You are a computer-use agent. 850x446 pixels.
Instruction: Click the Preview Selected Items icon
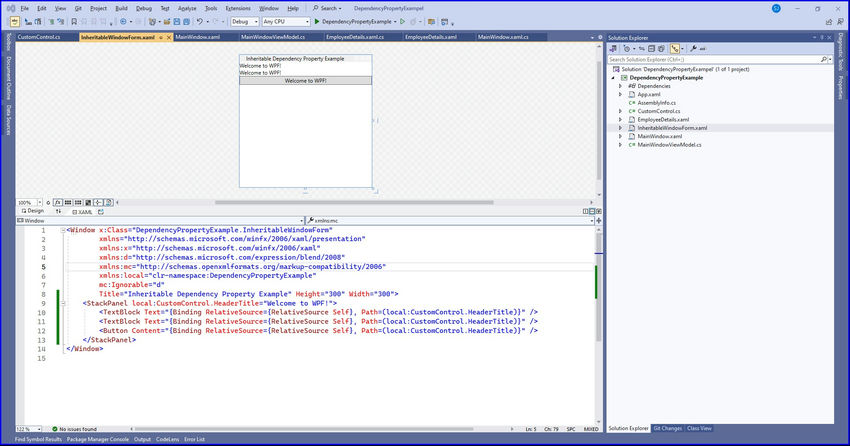pos(703,49)
